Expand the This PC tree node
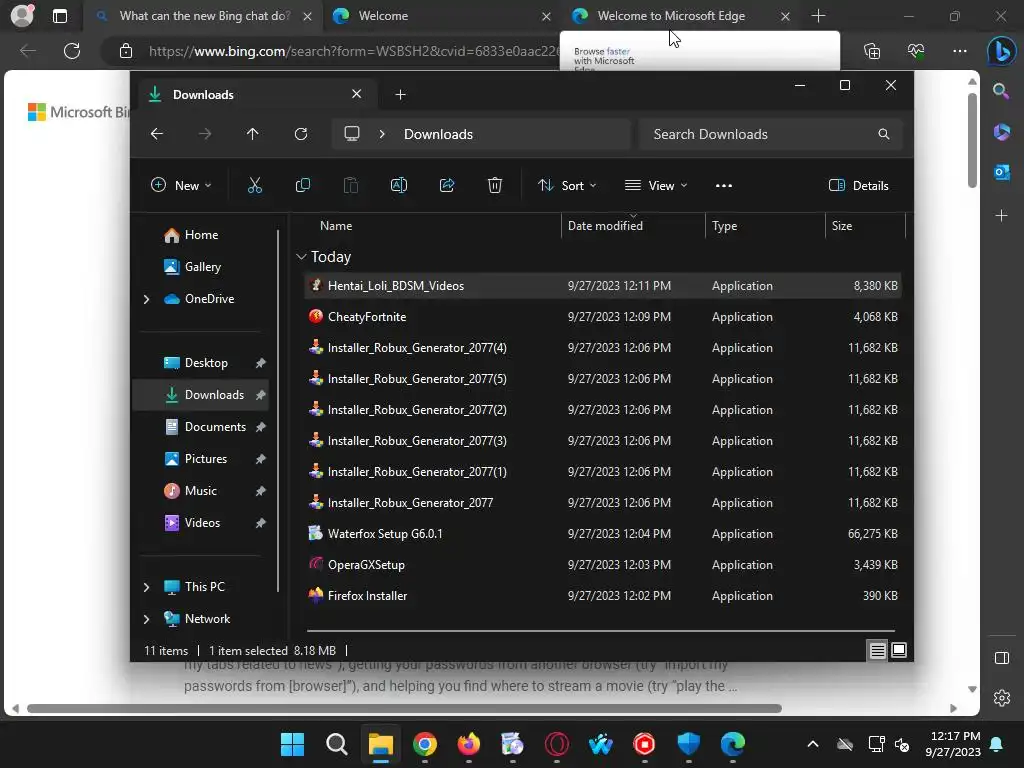This screenshot has width=1024, height=768. pyautogui.click(x=146, y=587)
